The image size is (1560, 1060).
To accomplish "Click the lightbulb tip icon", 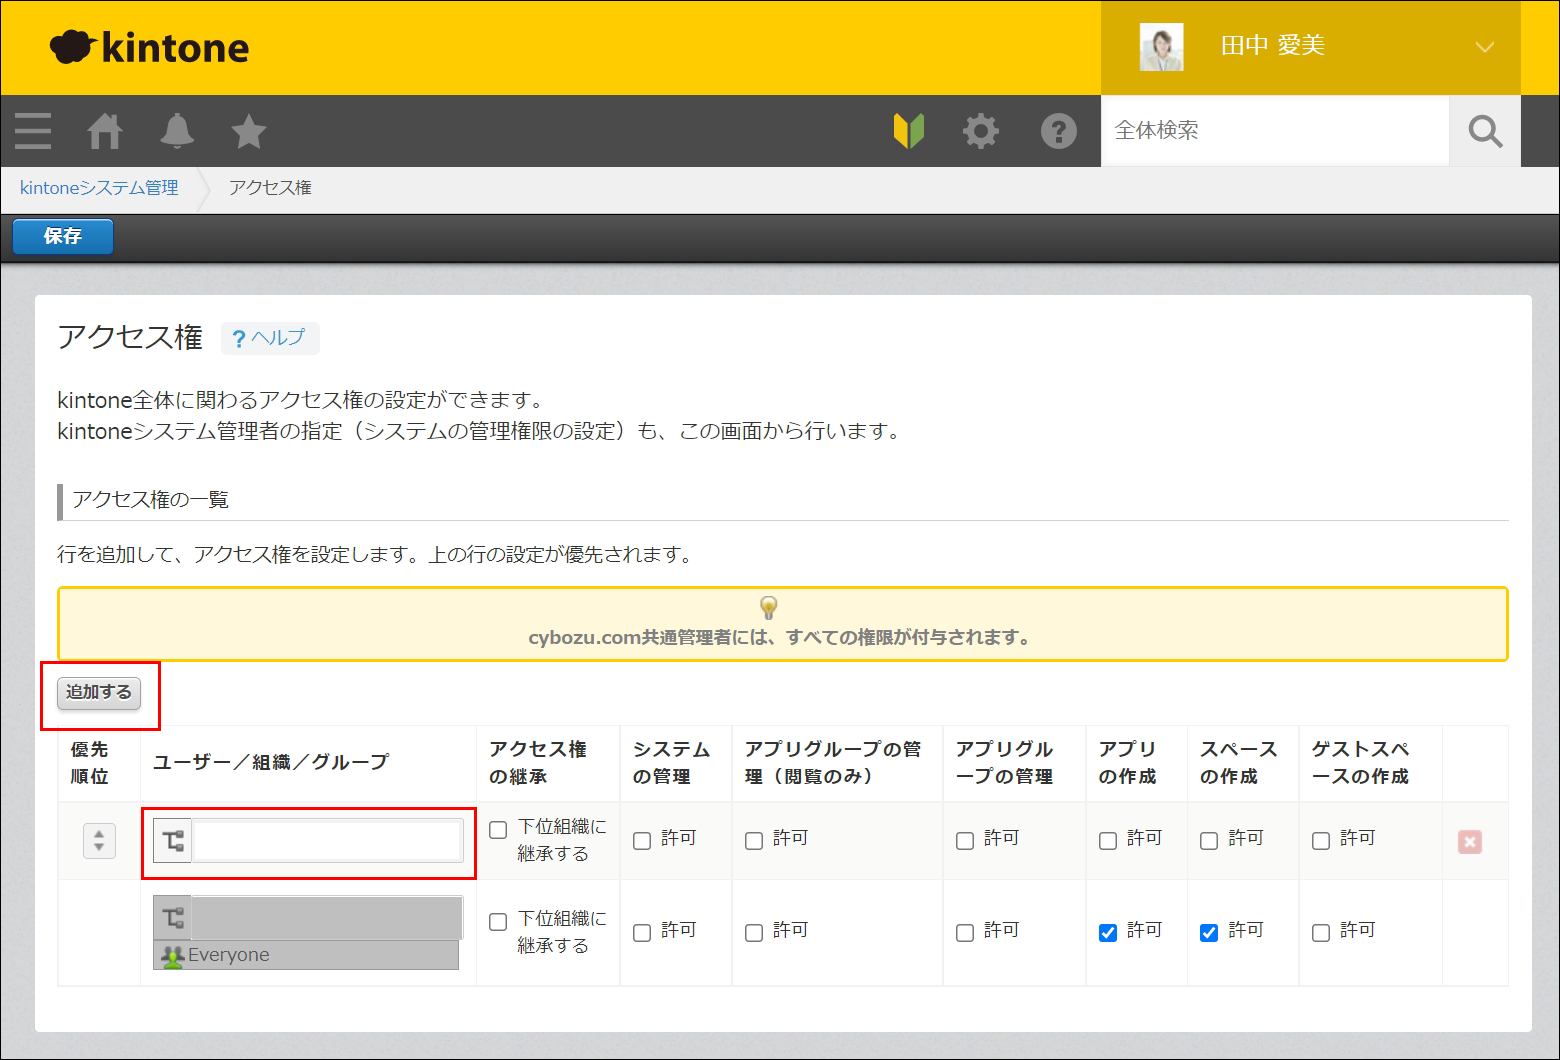I will pos(768,607).
